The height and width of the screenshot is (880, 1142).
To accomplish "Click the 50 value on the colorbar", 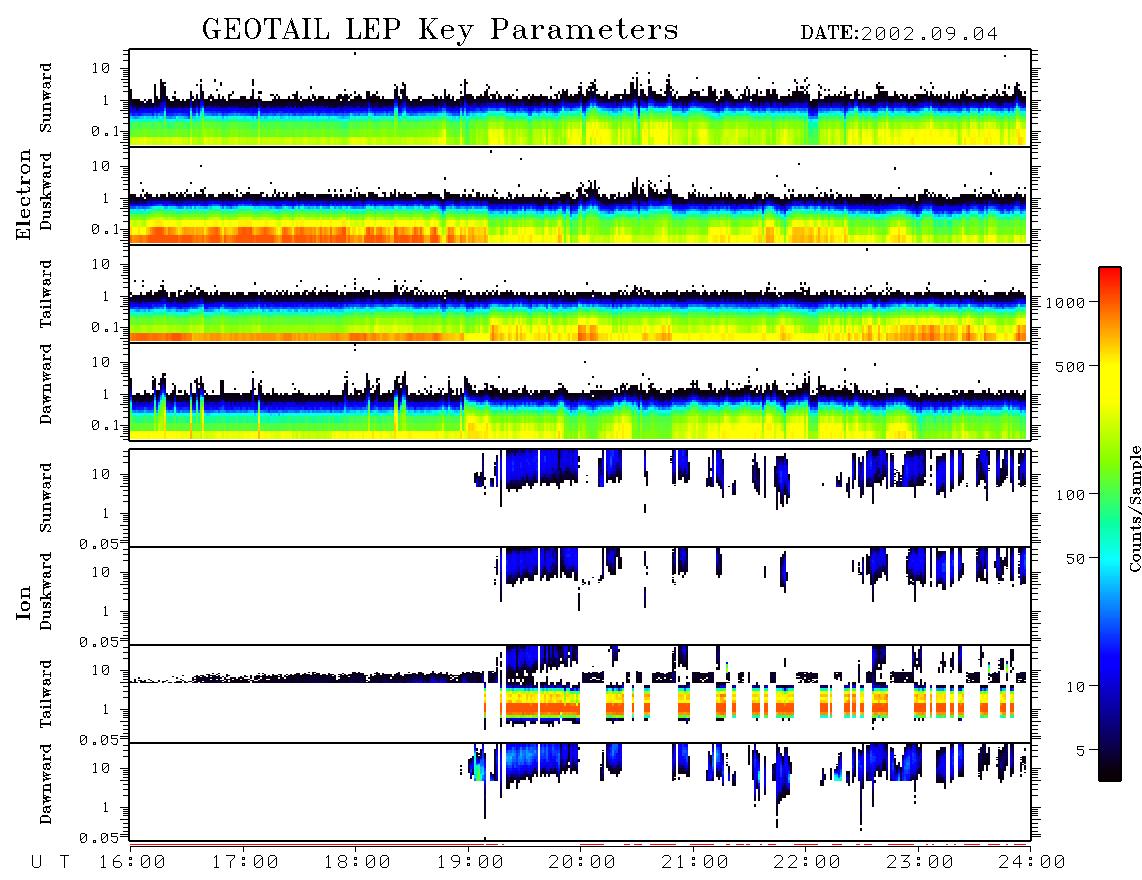I will point(1075,559).
